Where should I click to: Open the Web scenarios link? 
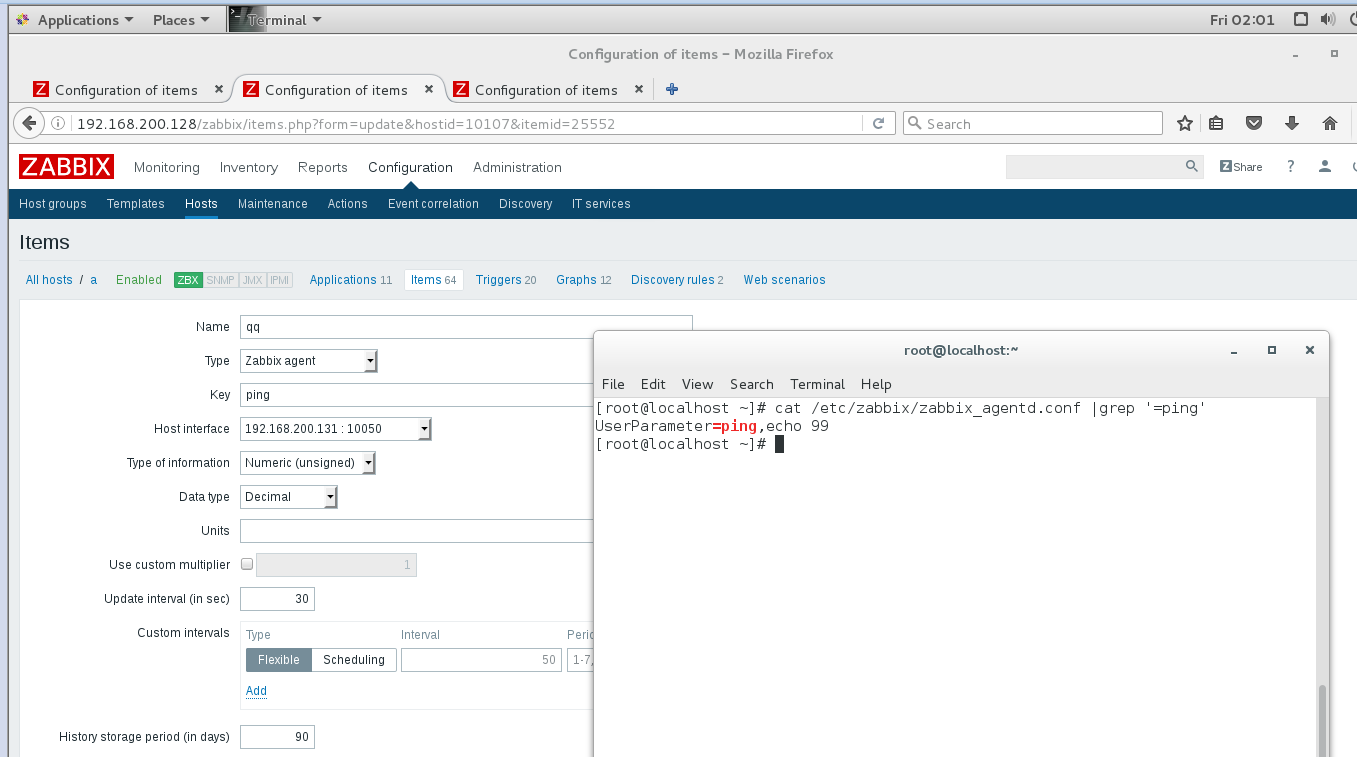pyautogui.click(x=785, y=280)
